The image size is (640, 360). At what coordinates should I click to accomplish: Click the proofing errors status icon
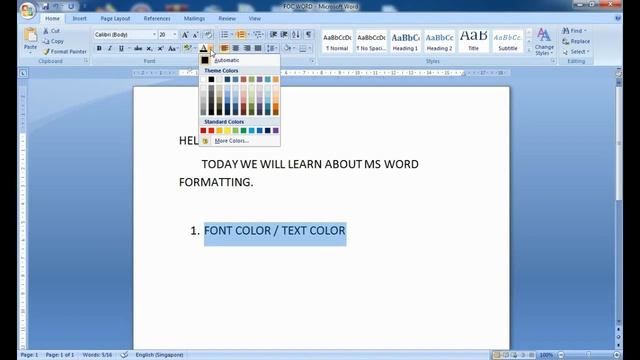[x=124, y=355]
